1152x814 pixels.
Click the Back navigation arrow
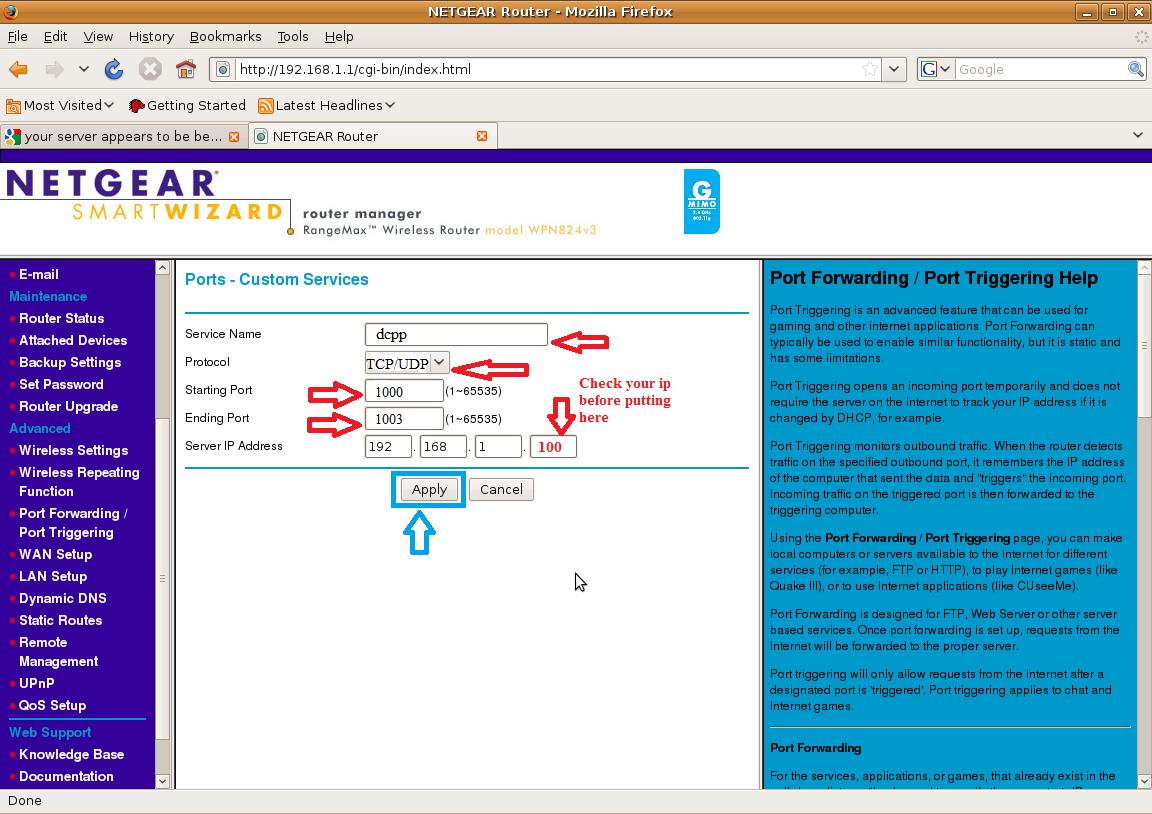pyautogui.click(x=18, y=69)
